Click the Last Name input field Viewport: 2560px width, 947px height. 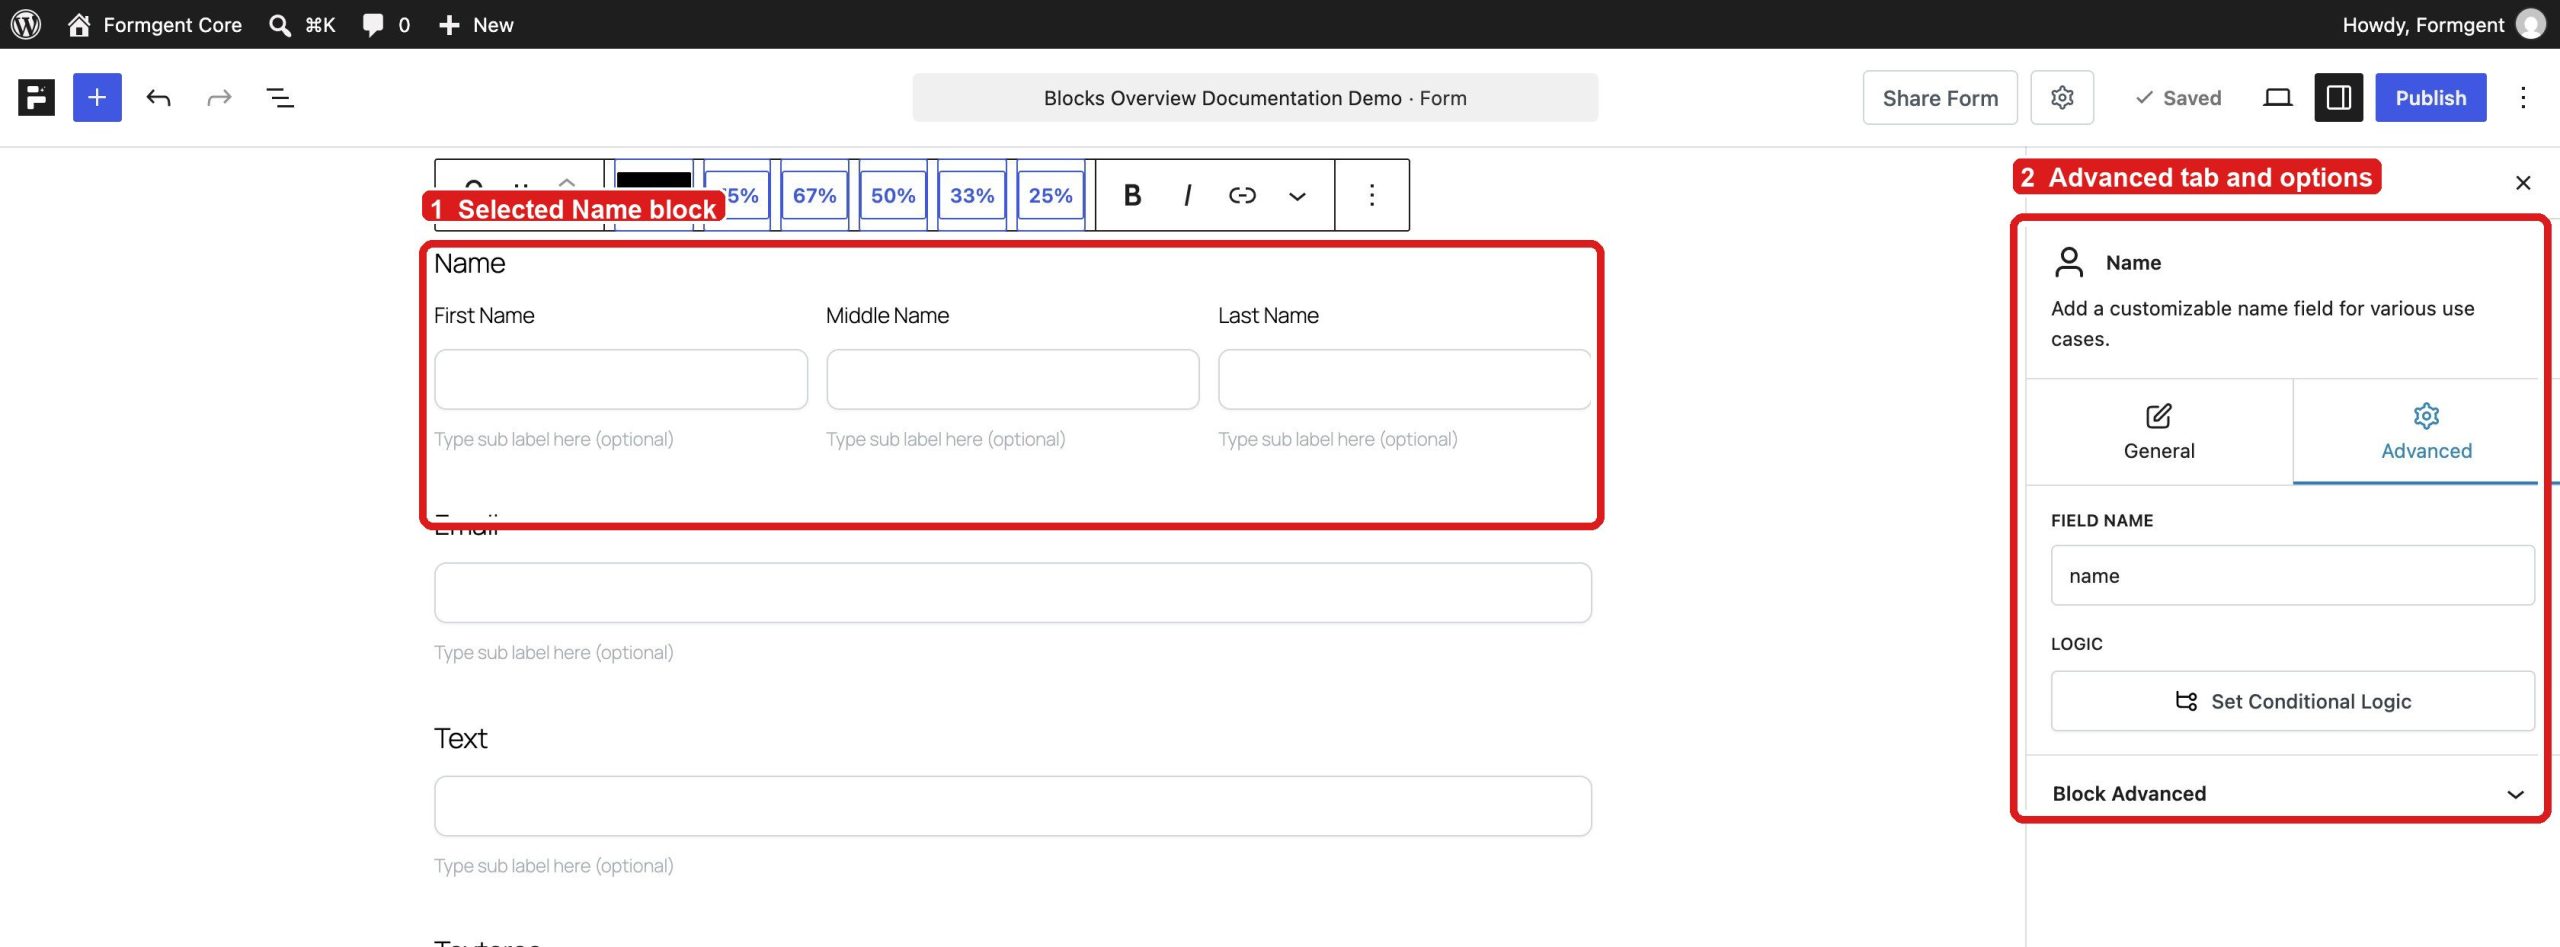[x=1404, y=379]
